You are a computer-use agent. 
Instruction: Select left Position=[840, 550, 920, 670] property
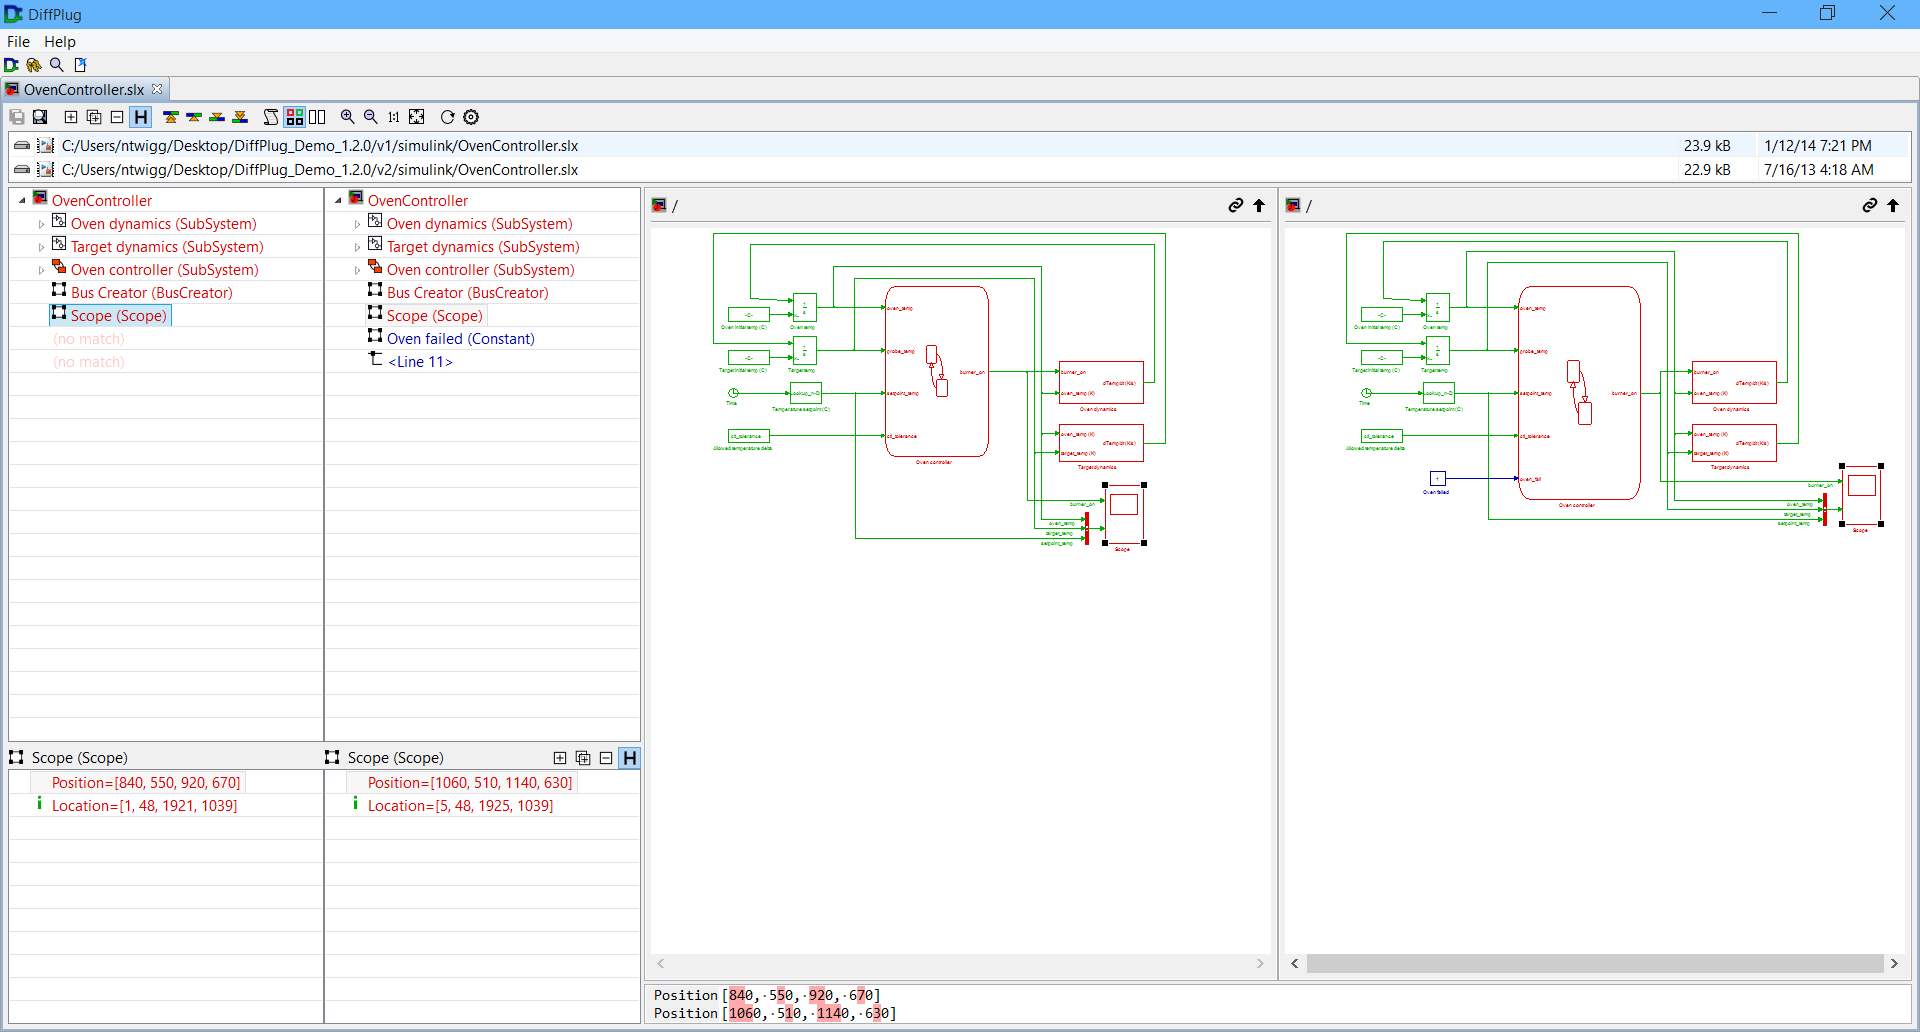pyautogui.click(x=146, y=783)
